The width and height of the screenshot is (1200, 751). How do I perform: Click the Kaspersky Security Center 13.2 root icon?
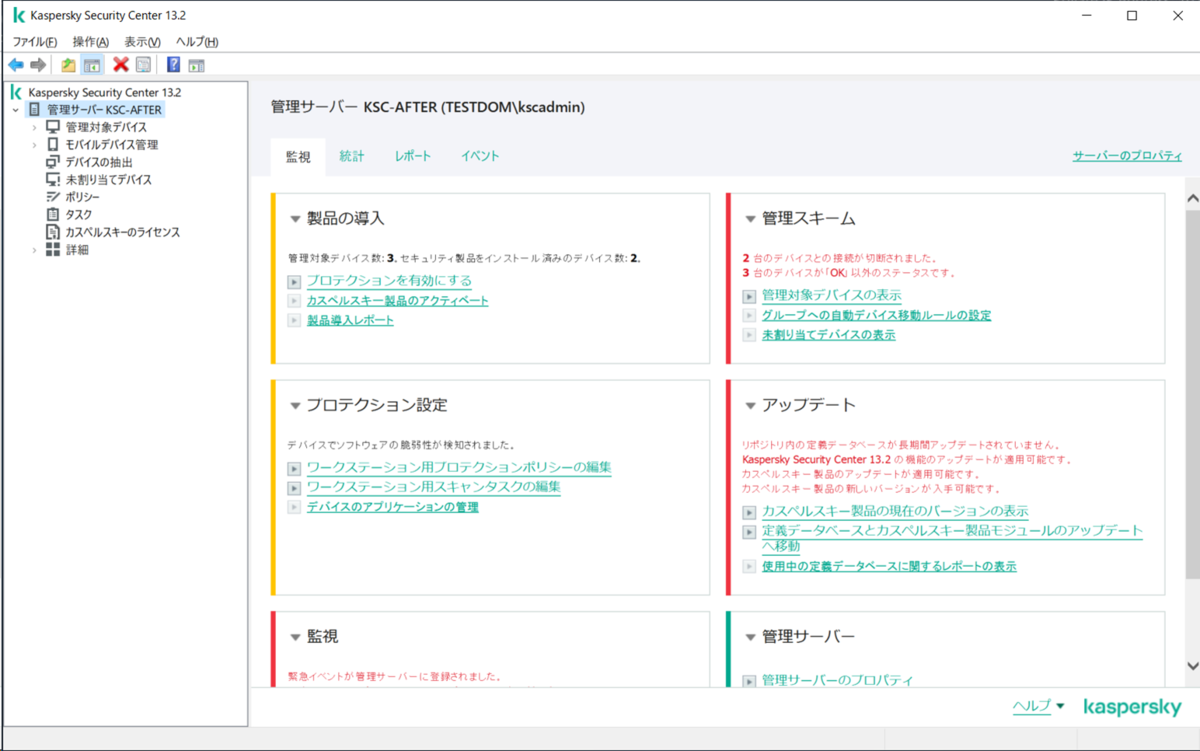click(x=16, y=92)
